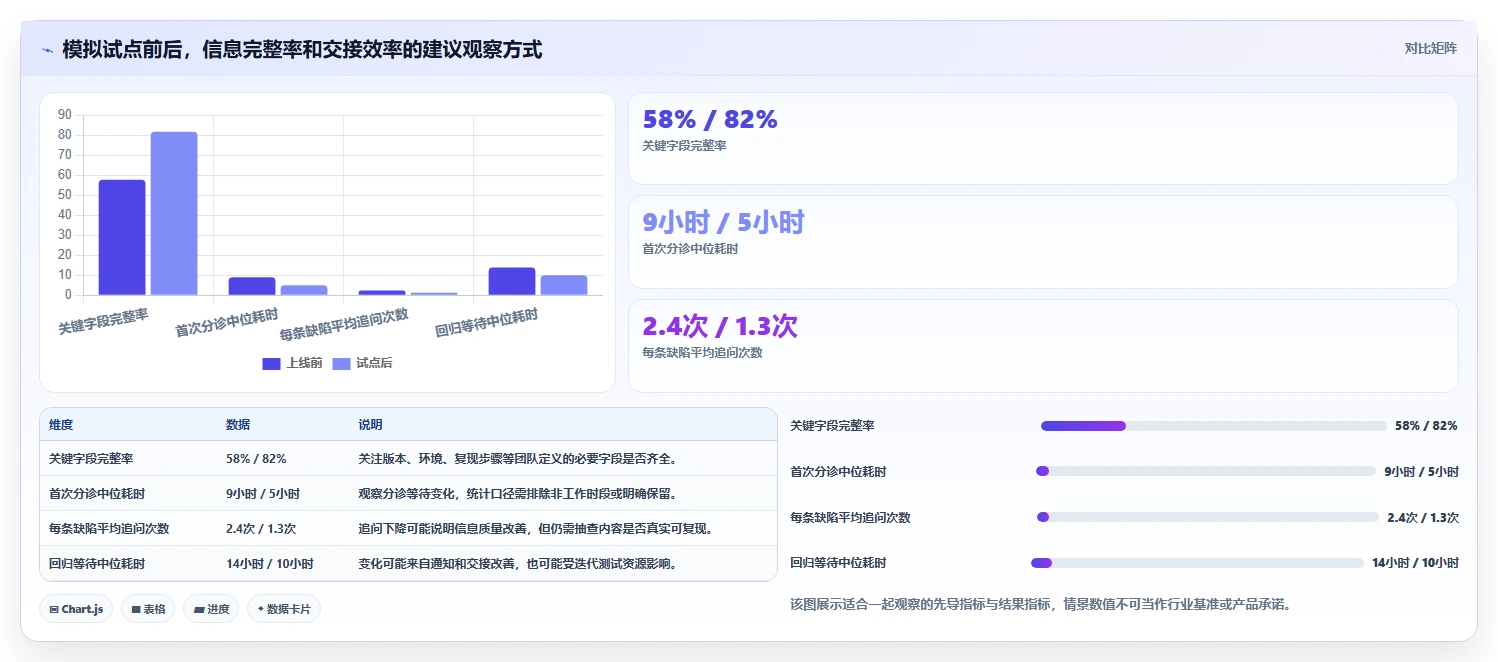Open the large 2.4次 / 1.3次 data card
The height and width of the screenshot is (662, 1498).
[1043, 346]
